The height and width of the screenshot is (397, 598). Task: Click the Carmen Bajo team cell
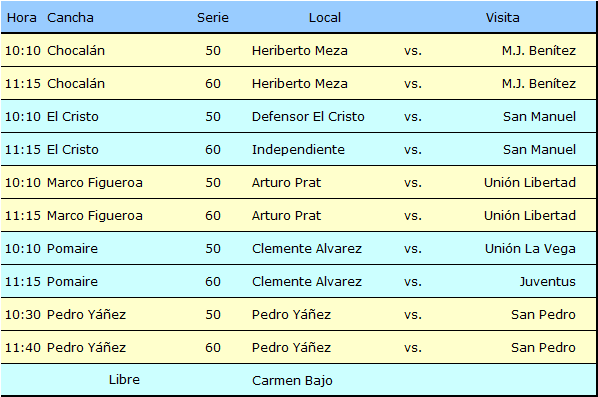292,381
